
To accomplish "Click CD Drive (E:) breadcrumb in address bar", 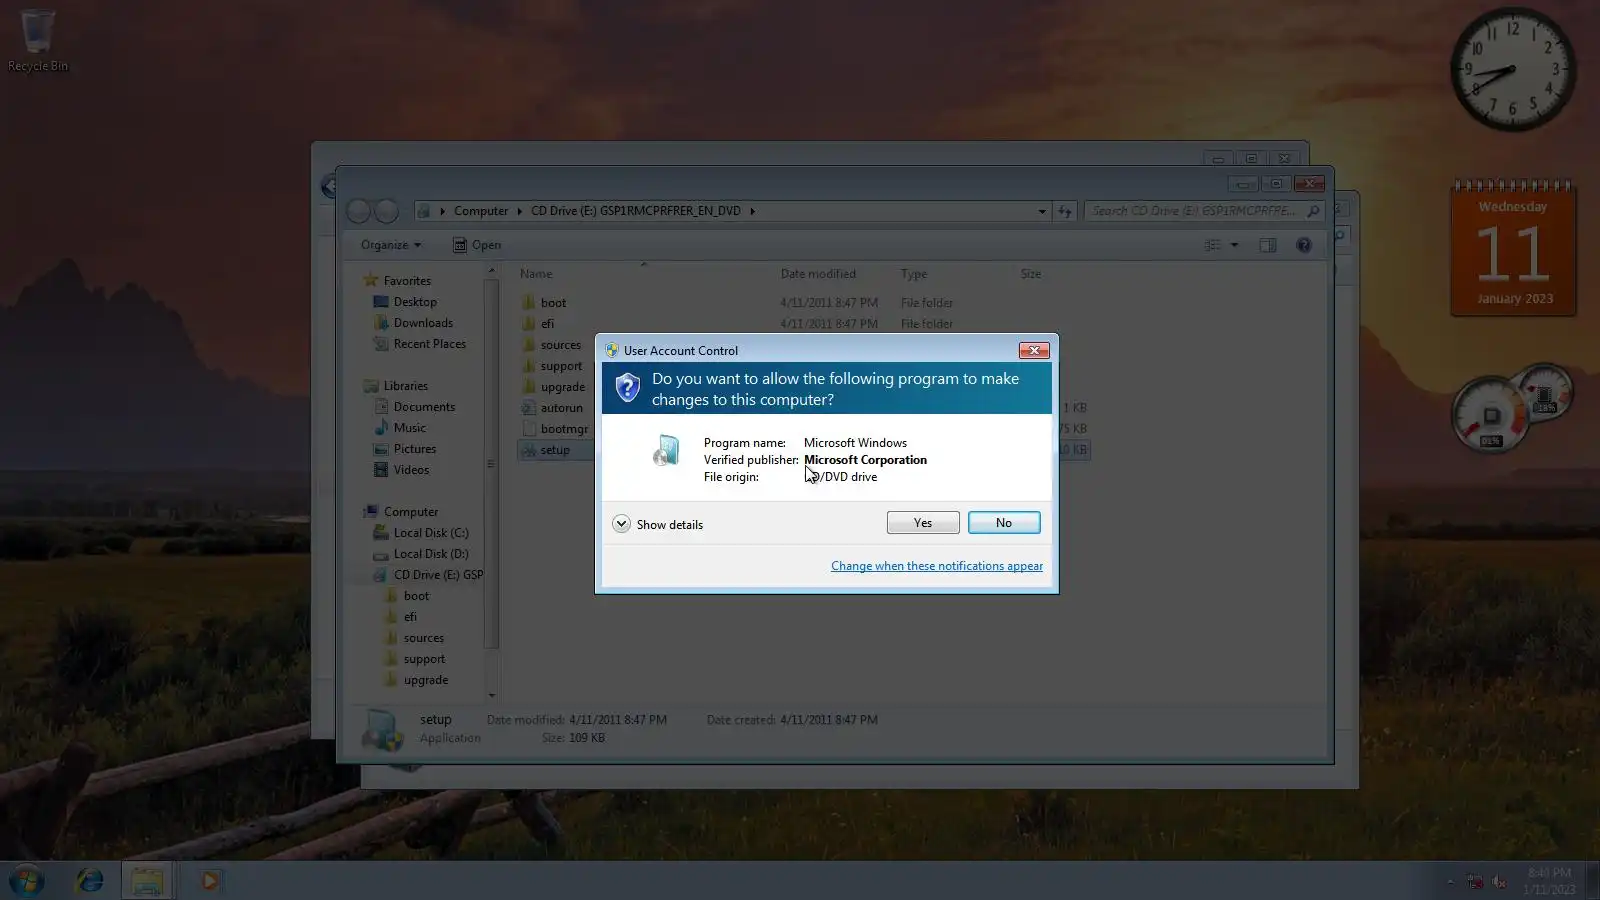I will pos(636,211).
